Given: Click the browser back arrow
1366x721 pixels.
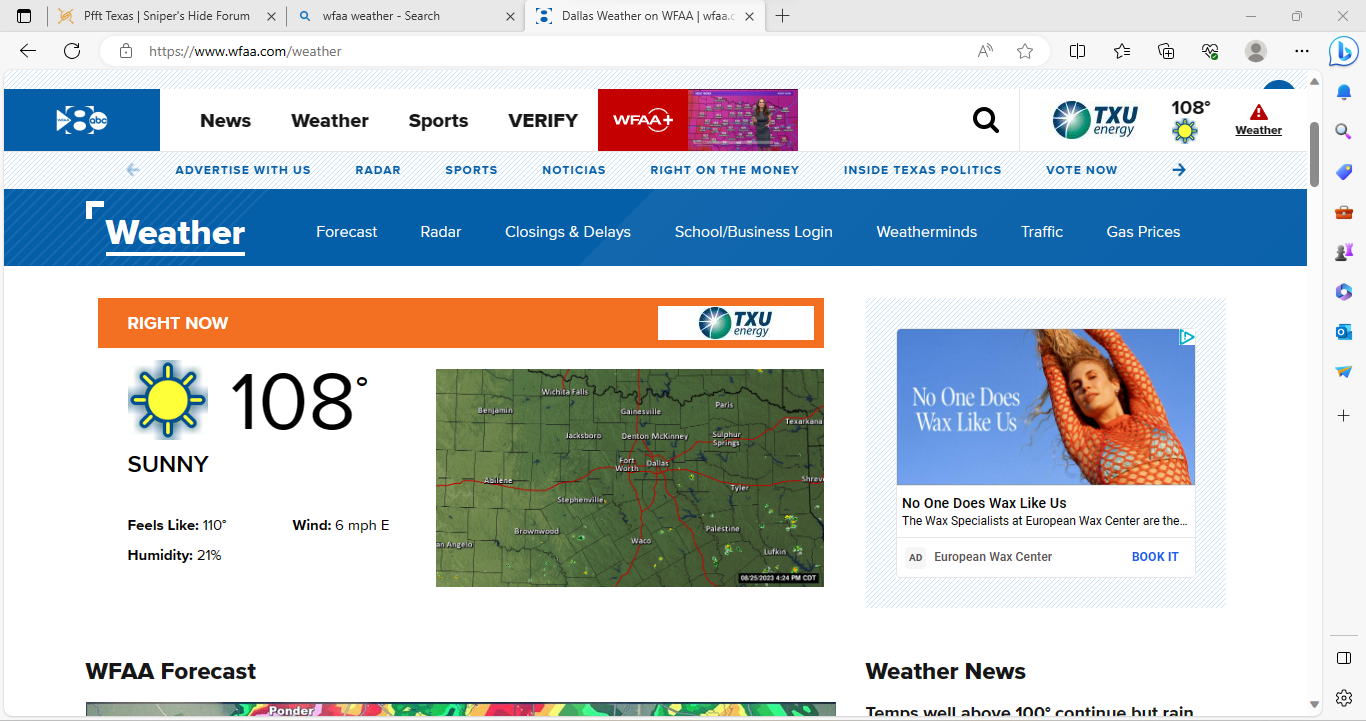Looking at the screenshot, I should click(x=28, y=51).
